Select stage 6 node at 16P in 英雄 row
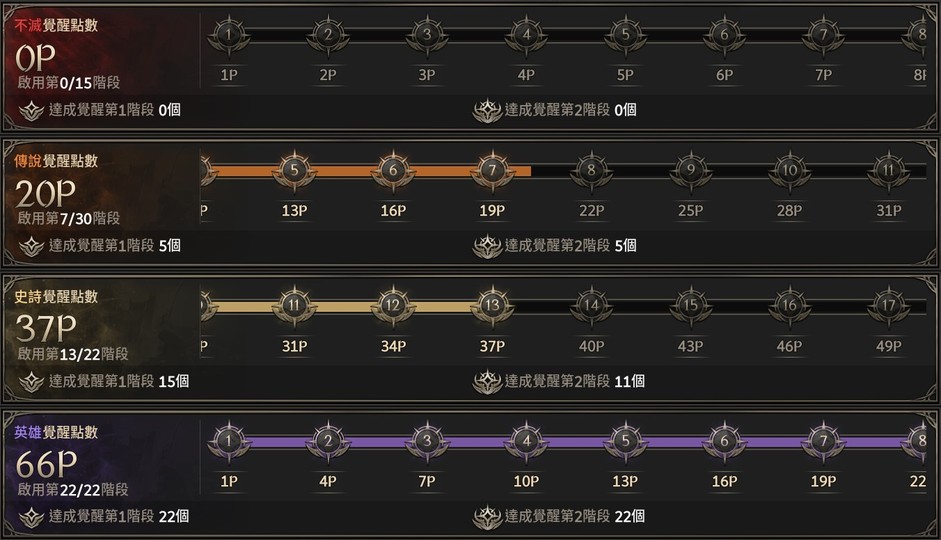The height and width of the screenshot is (540, 941). [x=724, y=441]
